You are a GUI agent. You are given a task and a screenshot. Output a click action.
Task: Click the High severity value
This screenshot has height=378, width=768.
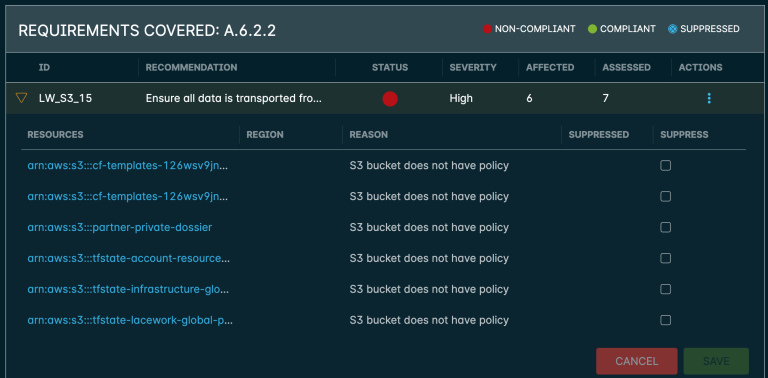point(461,98)
